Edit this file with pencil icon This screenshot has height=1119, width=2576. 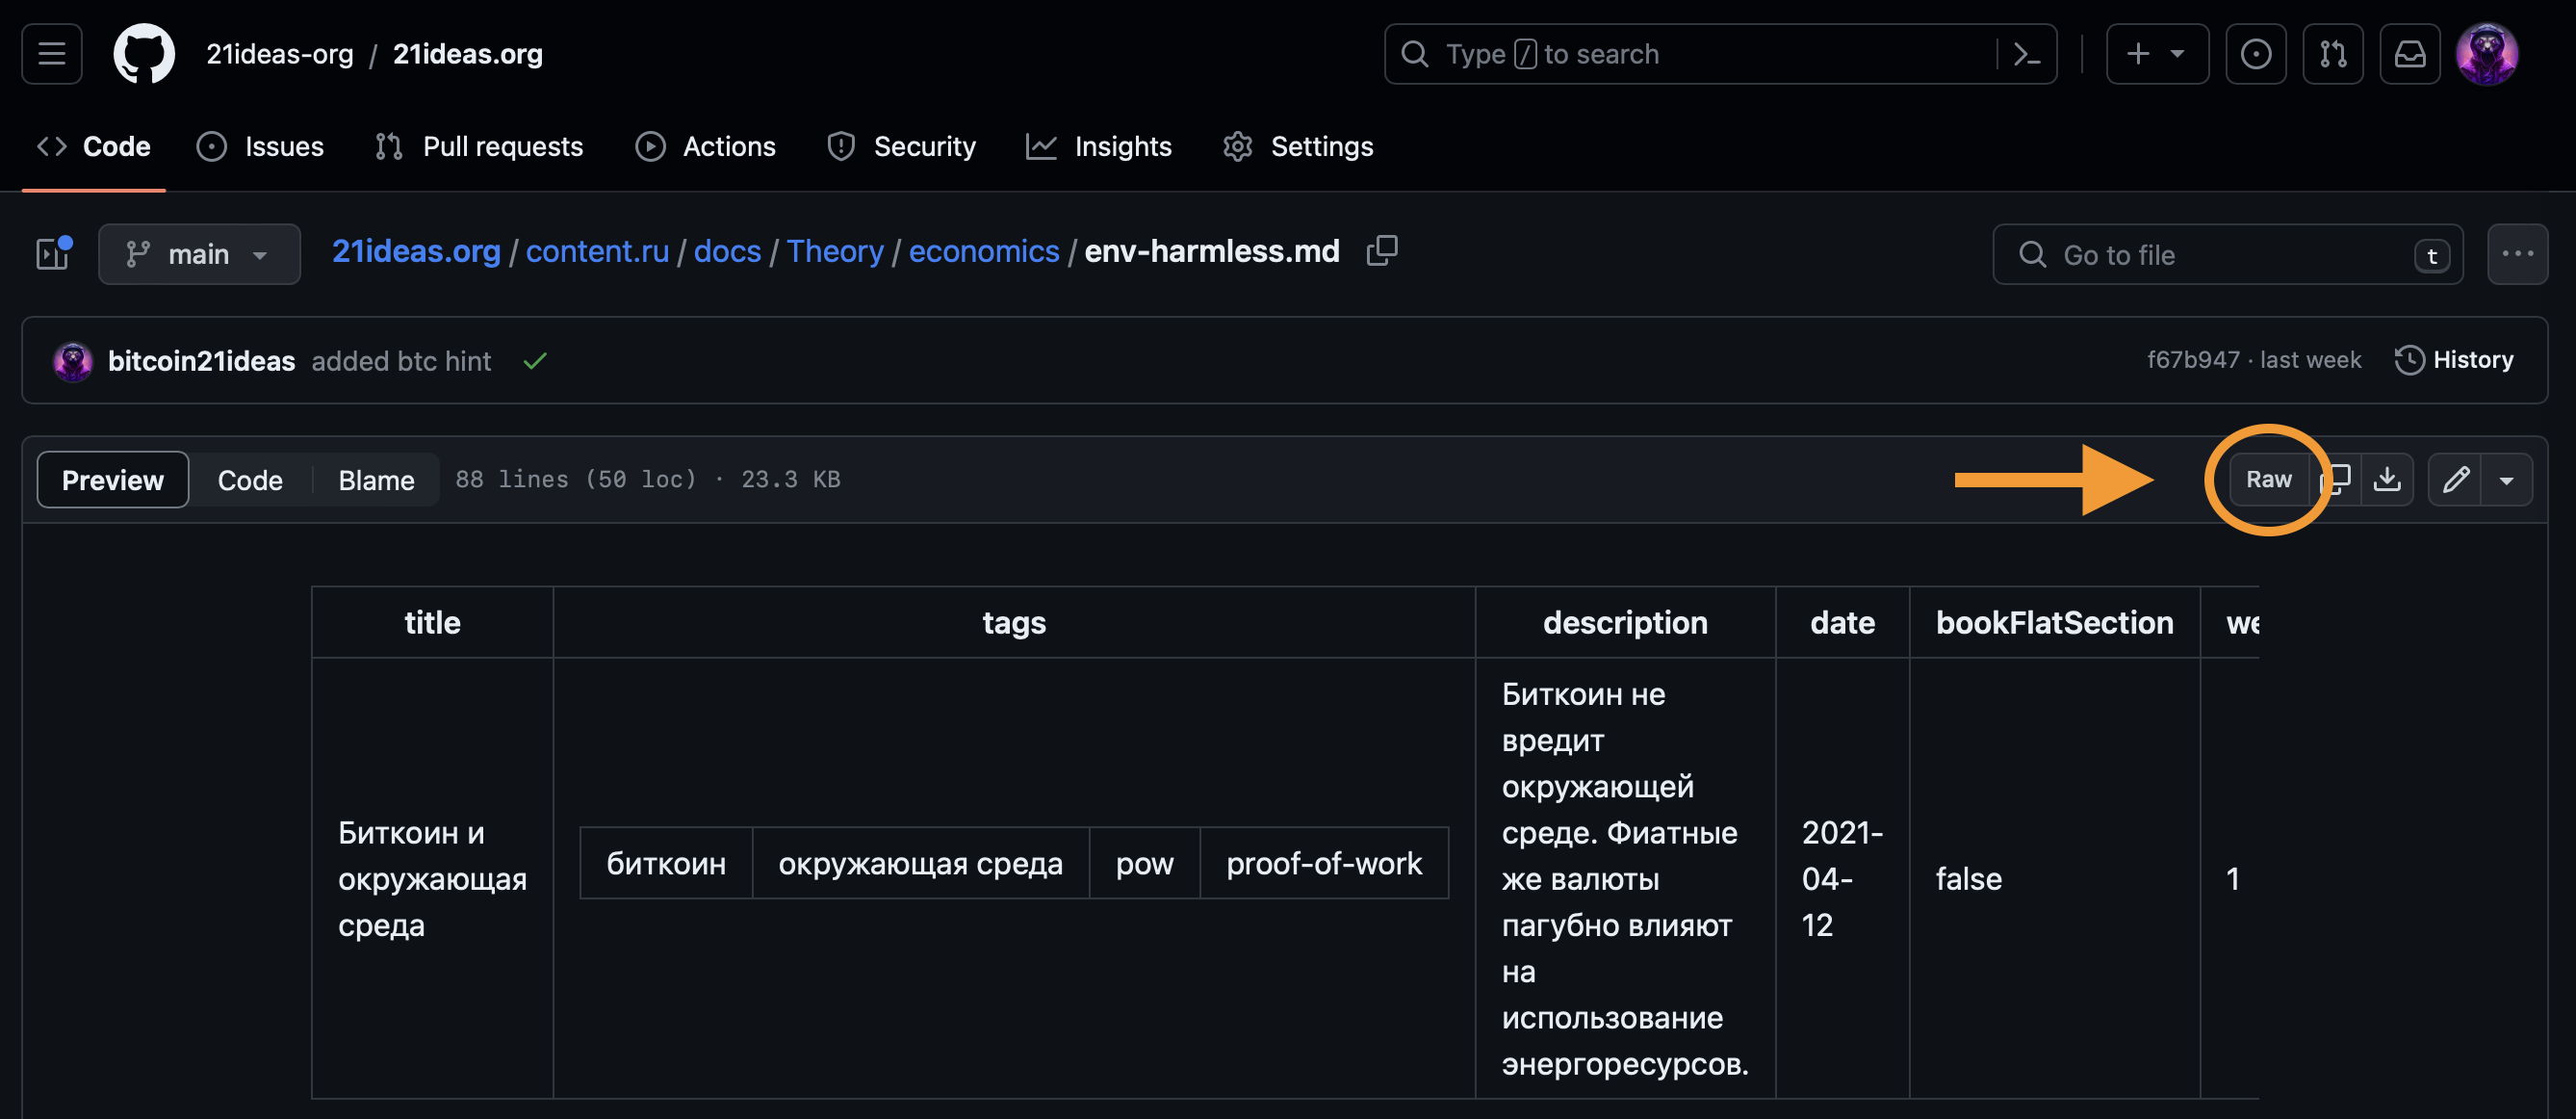[x=2455, y=479]
